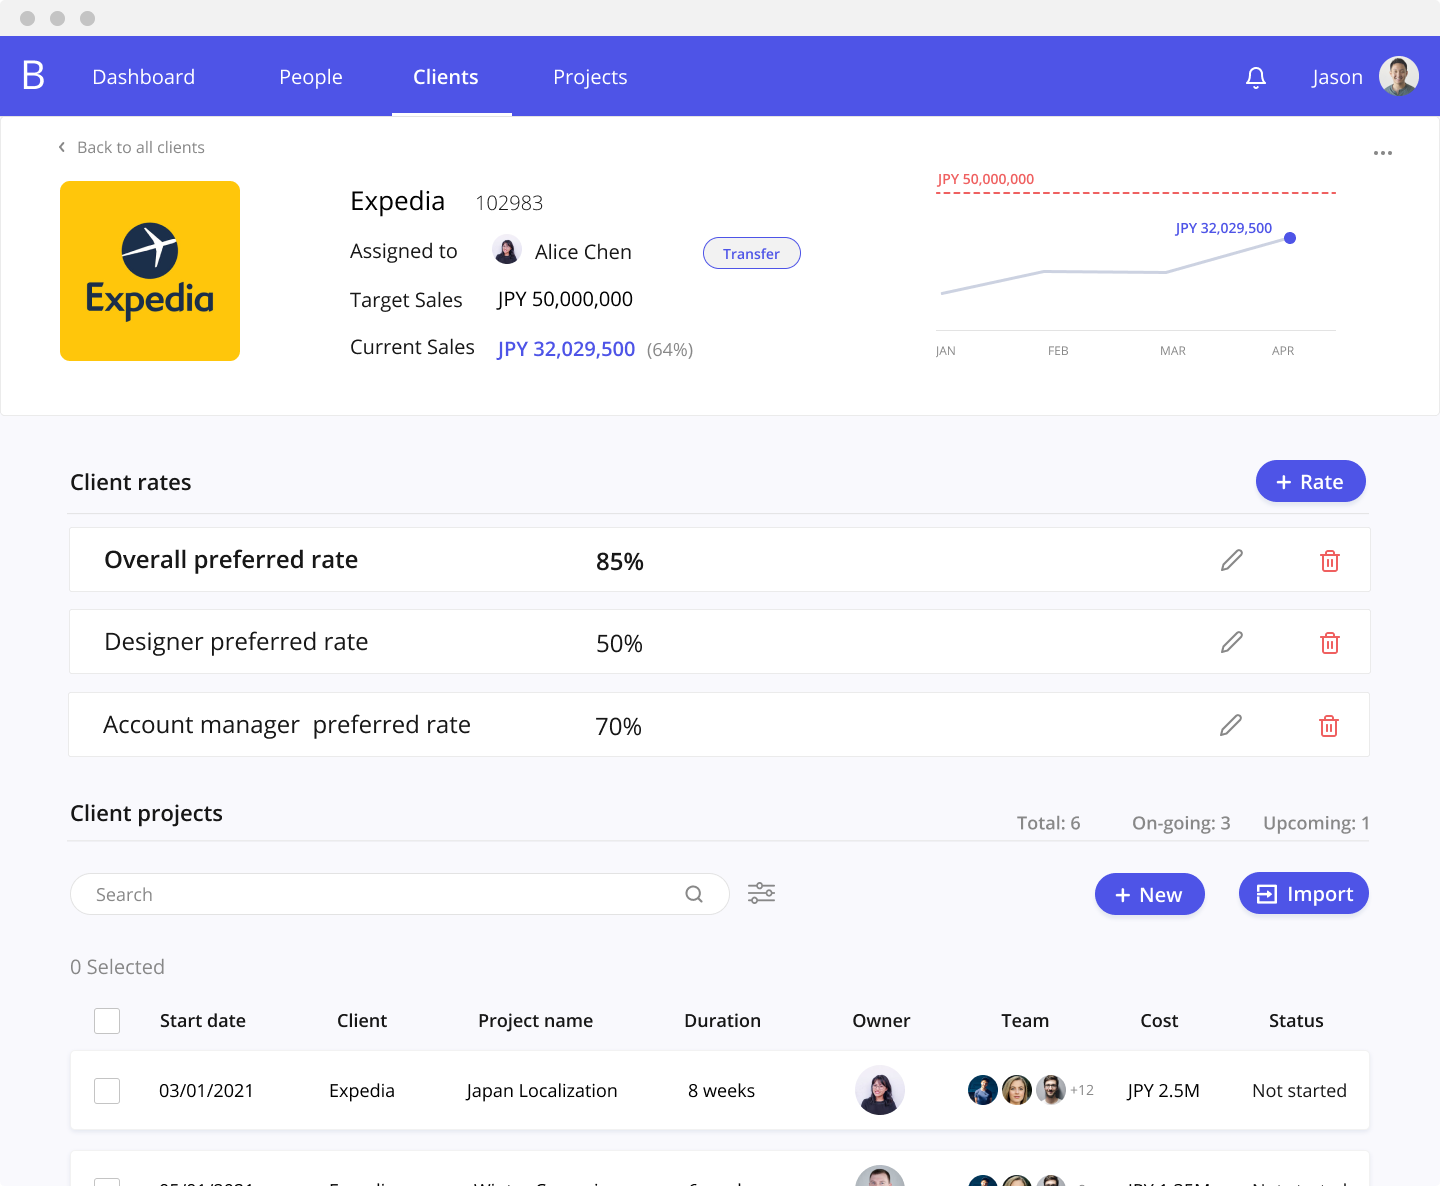1440x1186 pixels.
Task: Click the Transfer button
Action: 752,253
